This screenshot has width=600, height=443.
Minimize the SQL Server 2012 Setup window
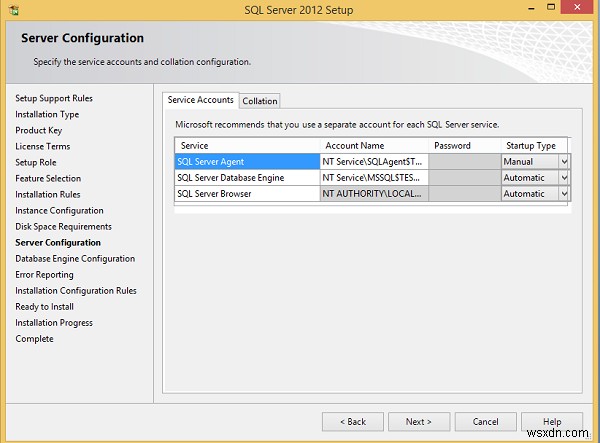531,8
